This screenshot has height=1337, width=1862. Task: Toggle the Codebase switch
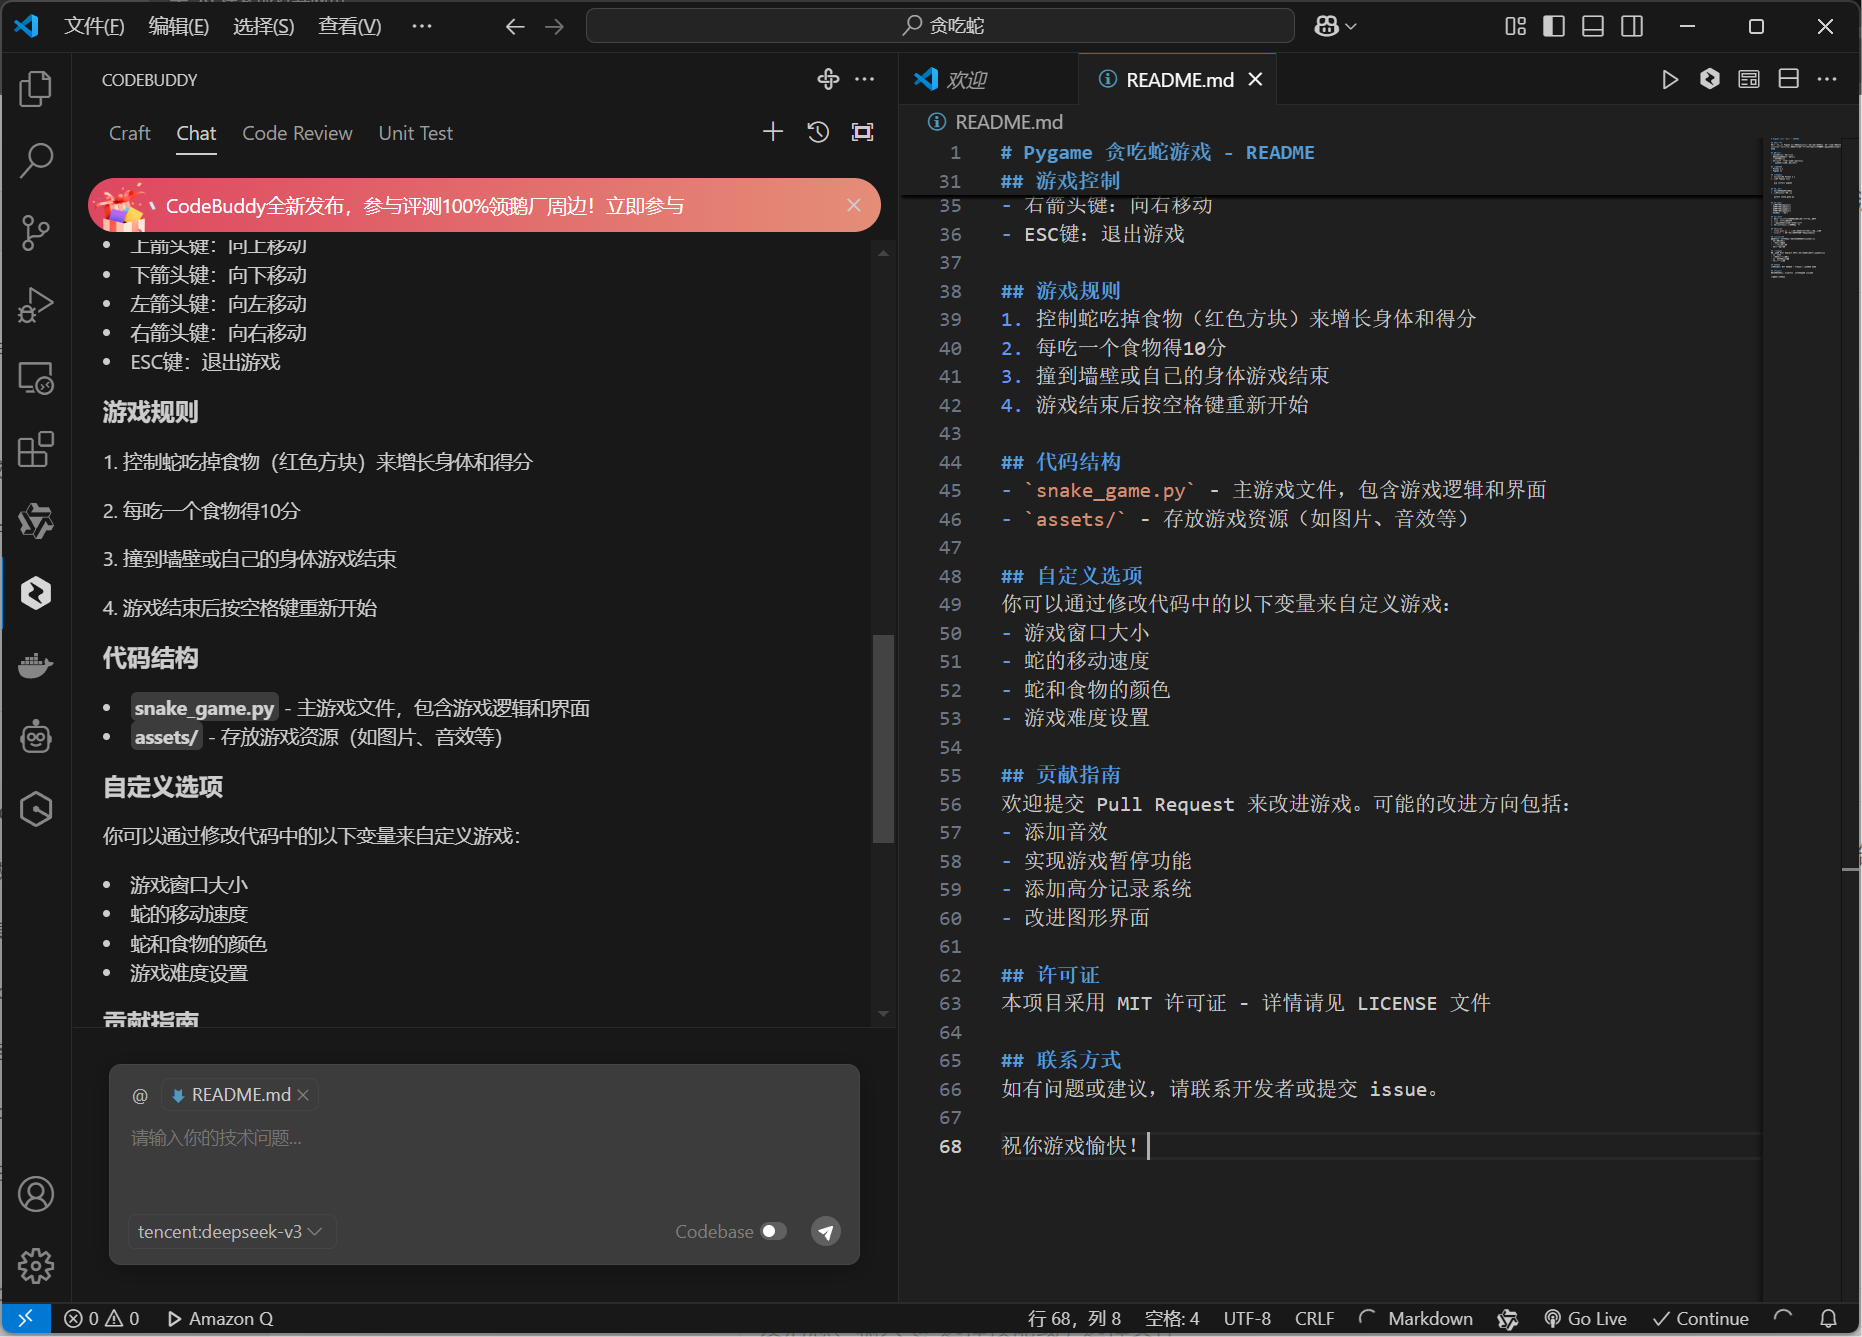pos(774,1231)
